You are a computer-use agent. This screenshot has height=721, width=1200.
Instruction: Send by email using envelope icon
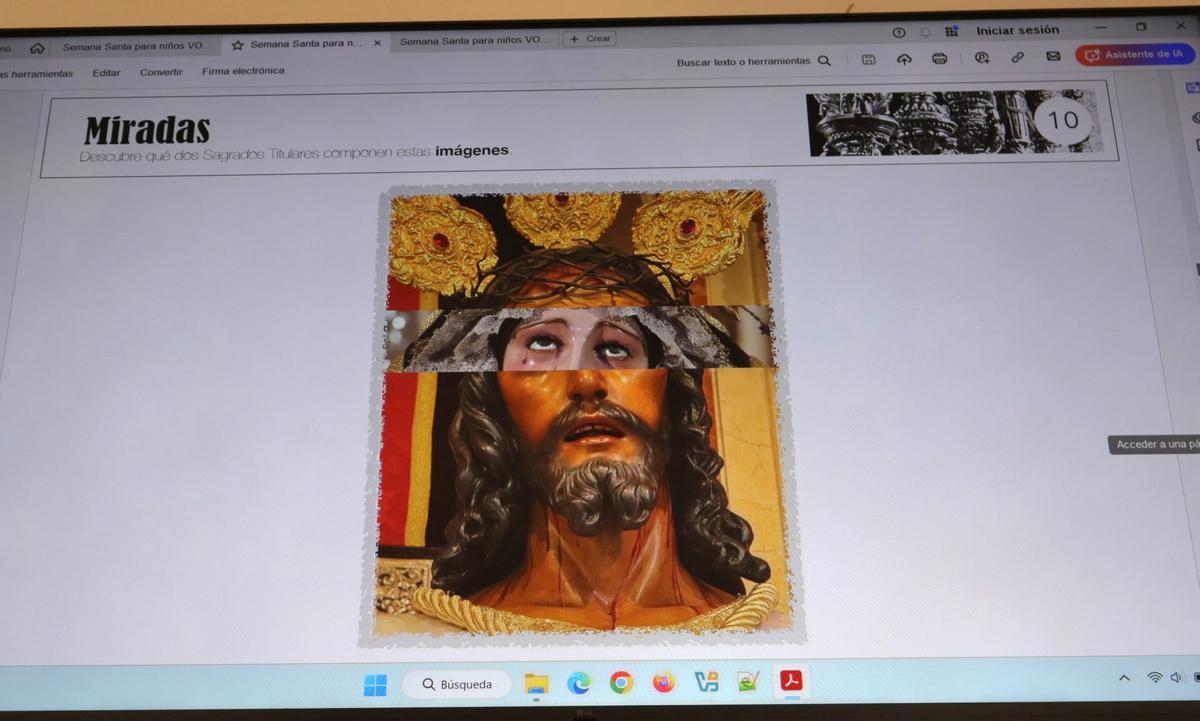1053,56
